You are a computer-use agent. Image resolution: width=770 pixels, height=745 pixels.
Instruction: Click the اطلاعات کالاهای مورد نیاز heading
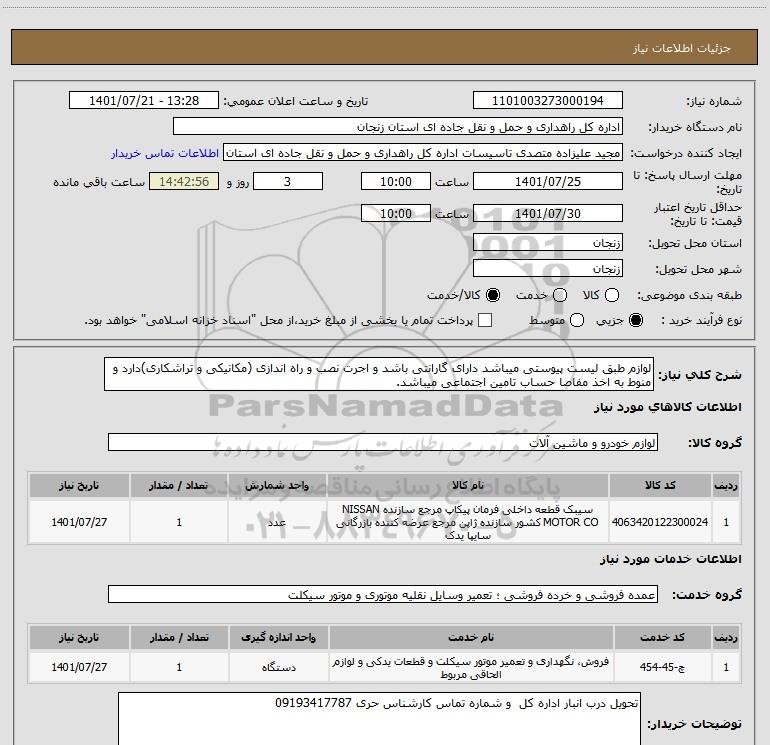click(x=667, y=407)
